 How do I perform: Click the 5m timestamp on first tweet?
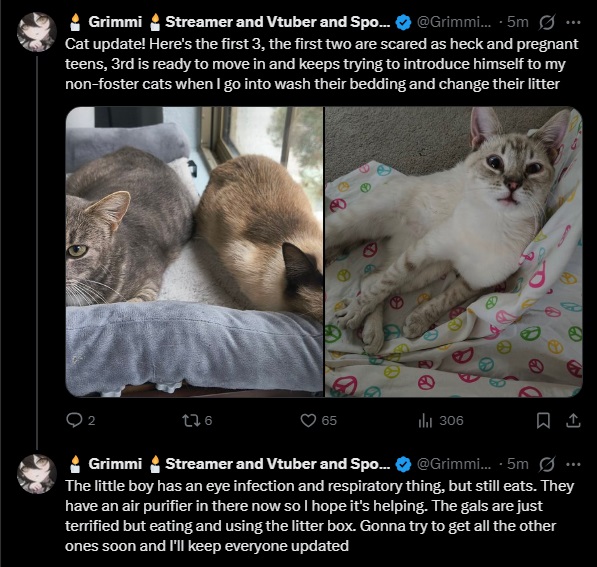pyautogui.click(x=518, y=22)
